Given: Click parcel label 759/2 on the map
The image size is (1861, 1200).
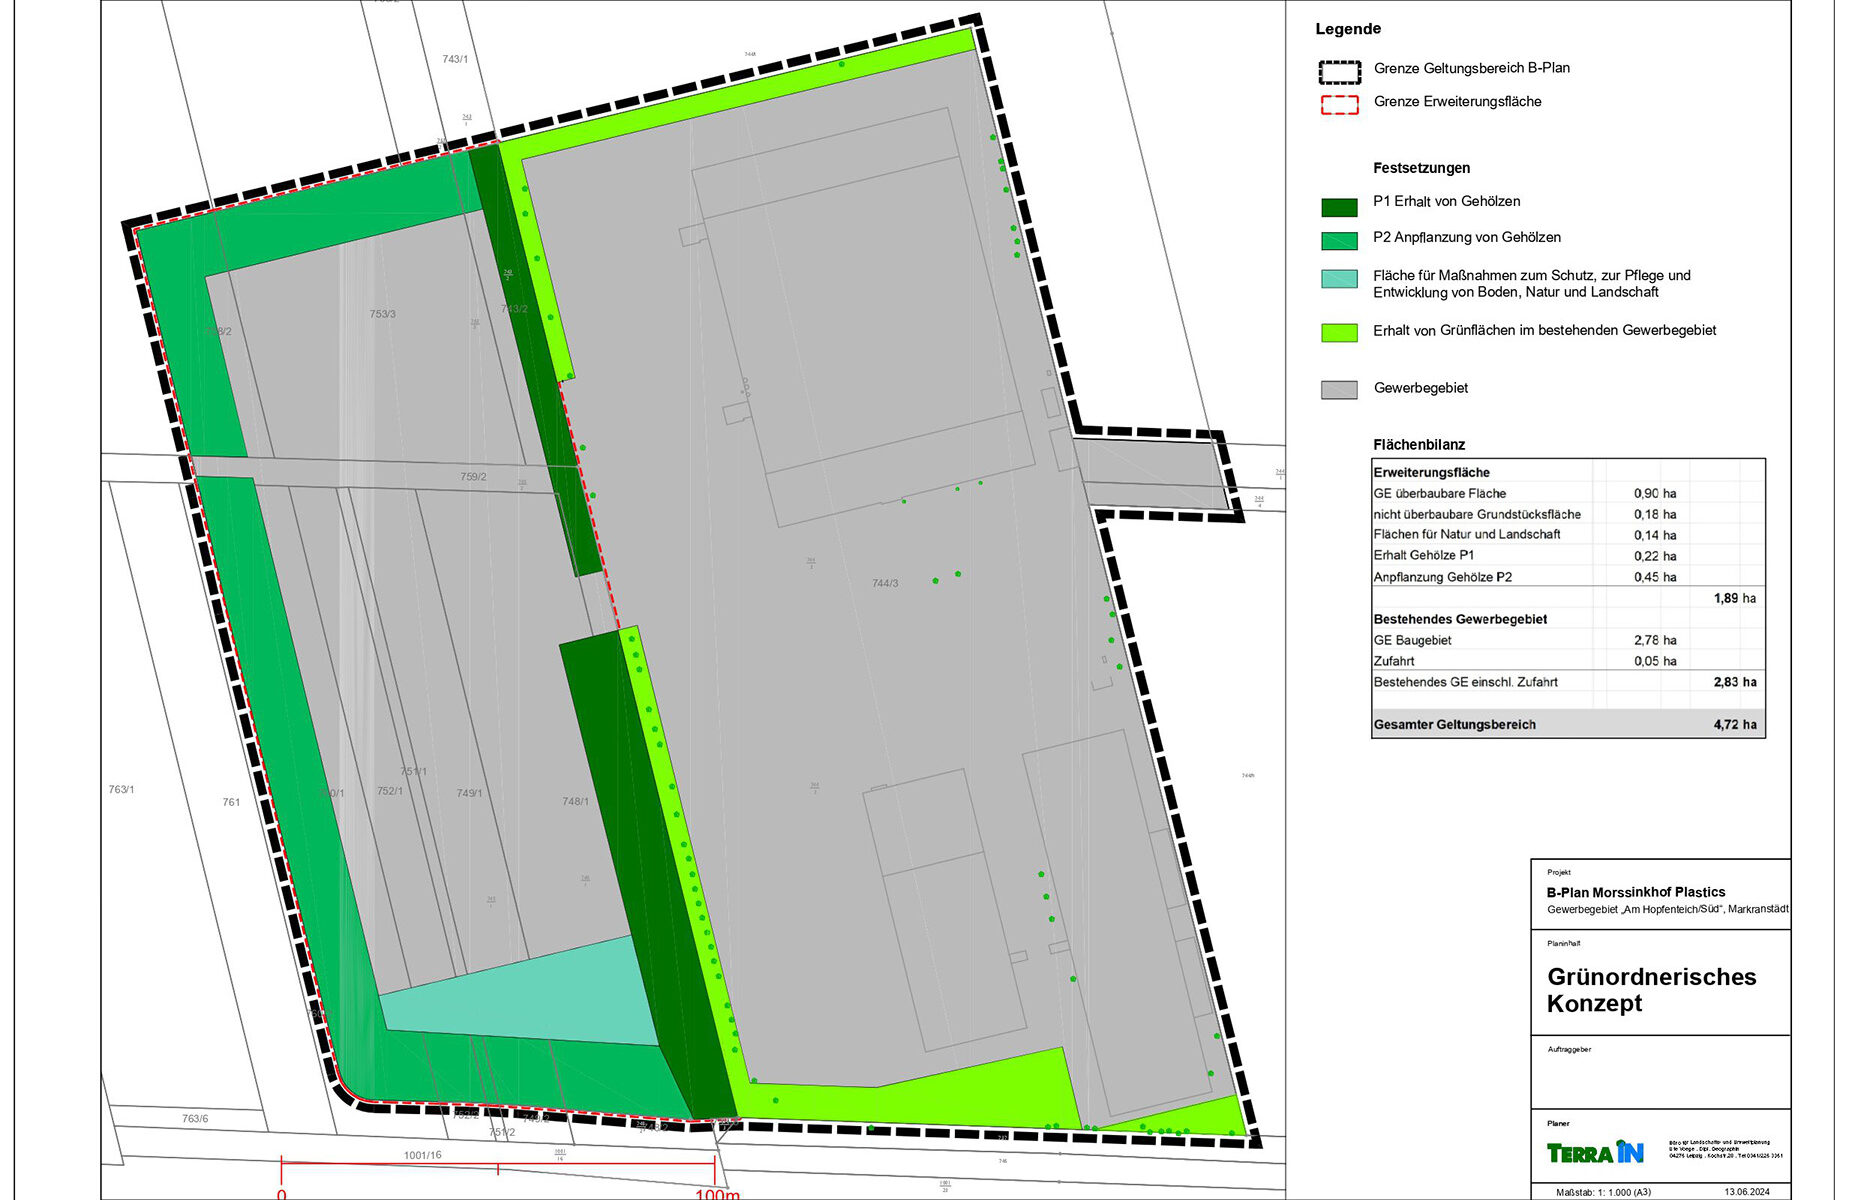Looking at the screenshot, I should click(473, 477).
